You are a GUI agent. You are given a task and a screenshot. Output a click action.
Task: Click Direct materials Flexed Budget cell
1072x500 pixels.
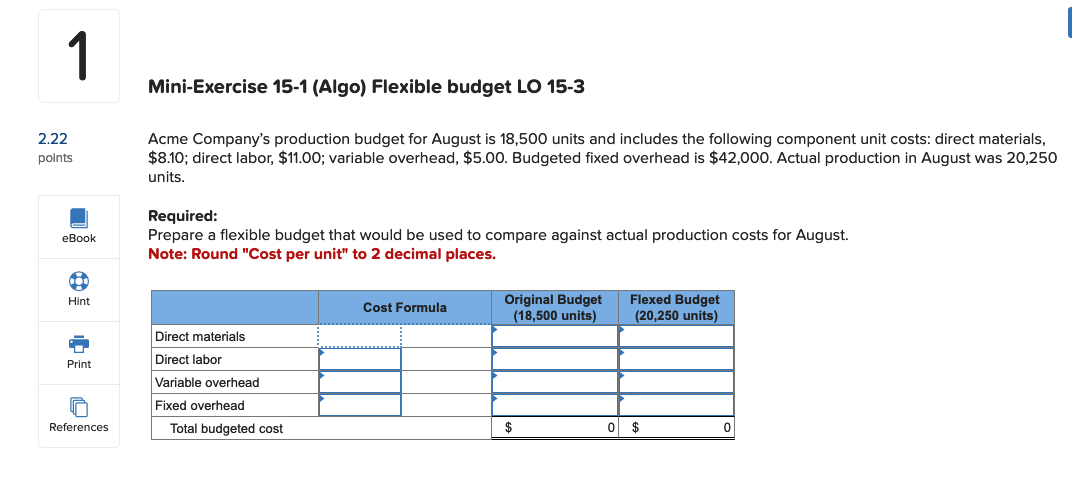tap(676, 336)
